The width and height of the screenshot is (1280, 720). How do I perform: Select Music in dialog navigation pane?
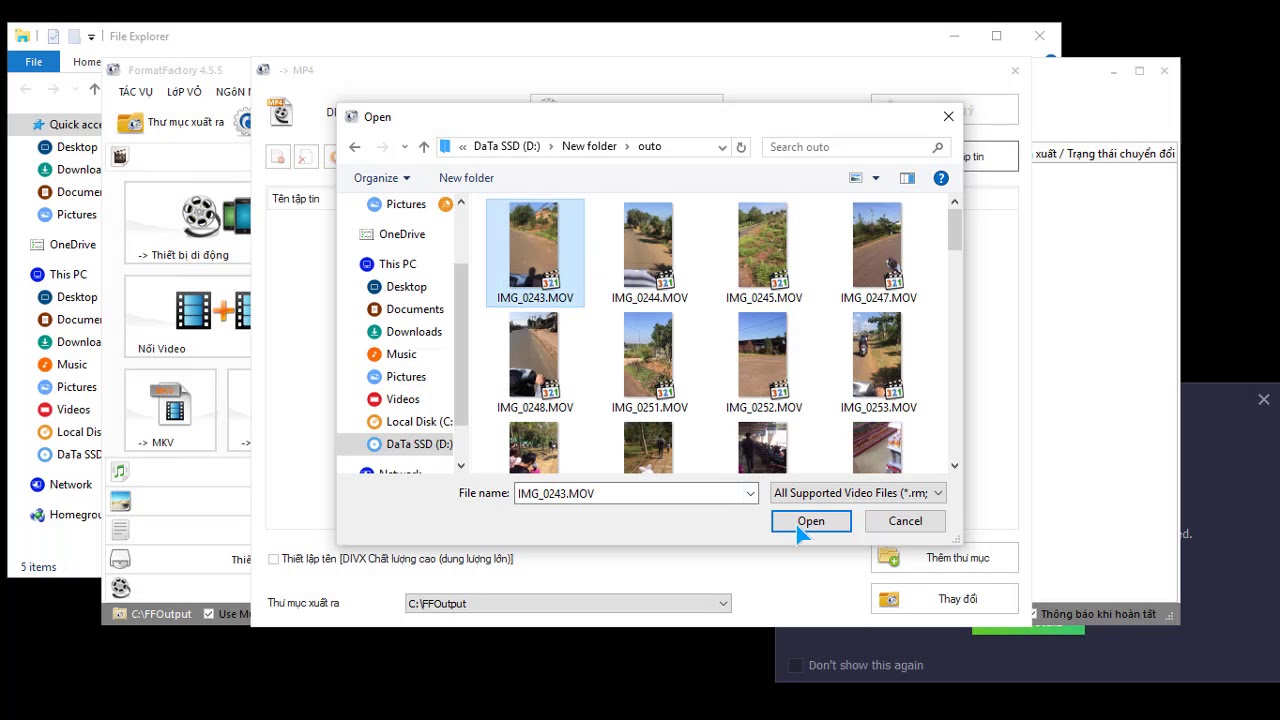tap(401, 354)
